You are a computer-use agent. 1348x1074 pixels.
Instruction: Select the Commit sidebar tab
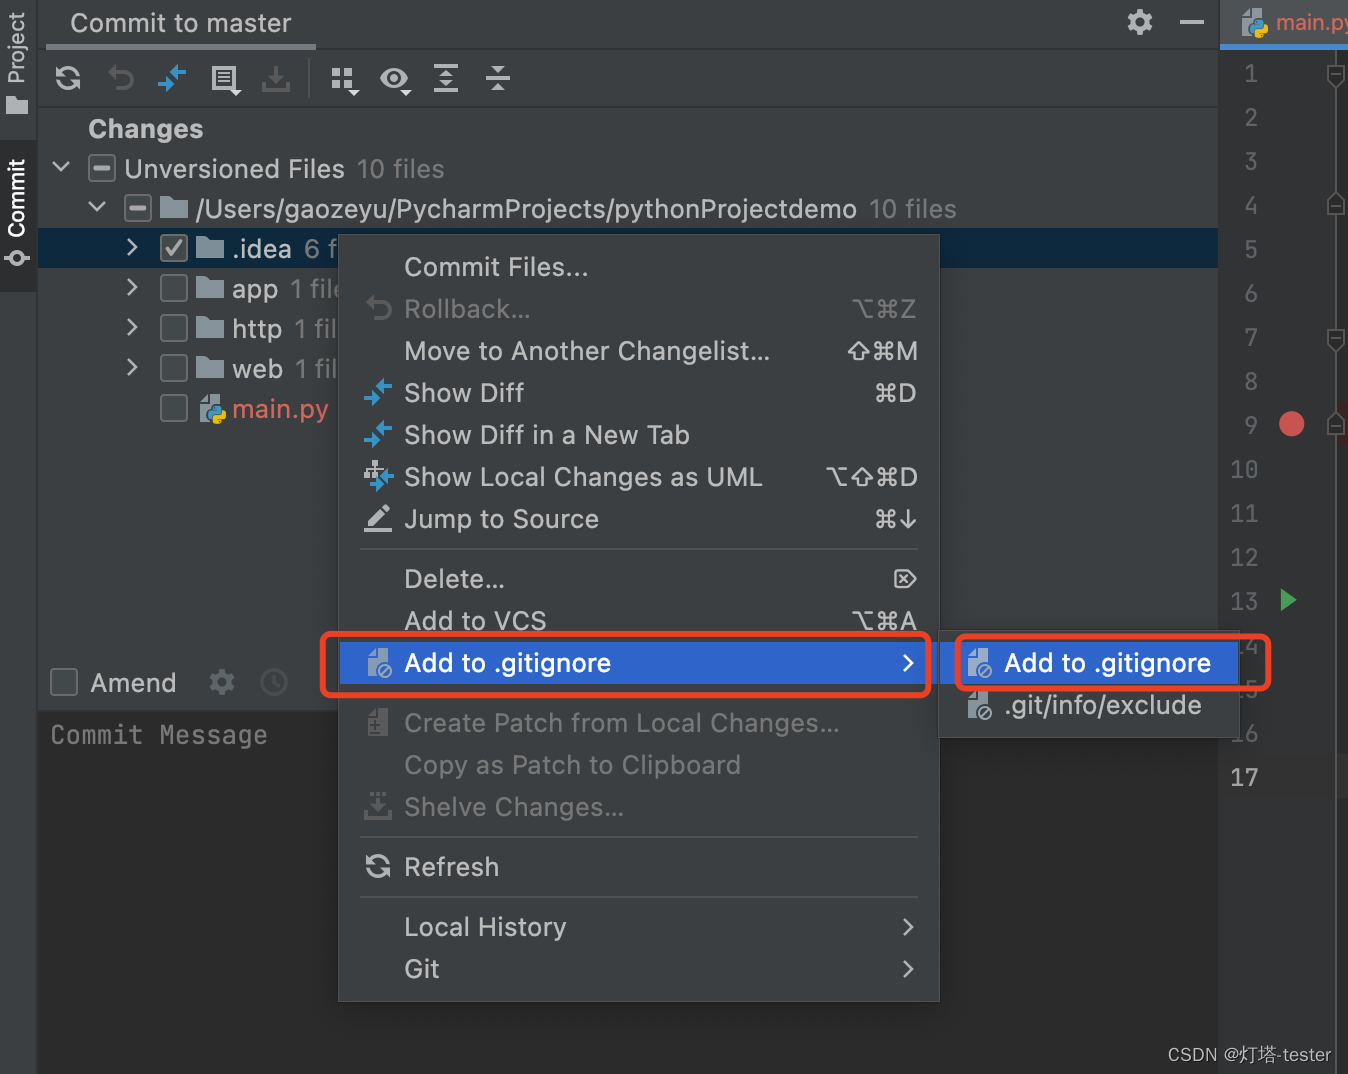click(x=17, y=213)
